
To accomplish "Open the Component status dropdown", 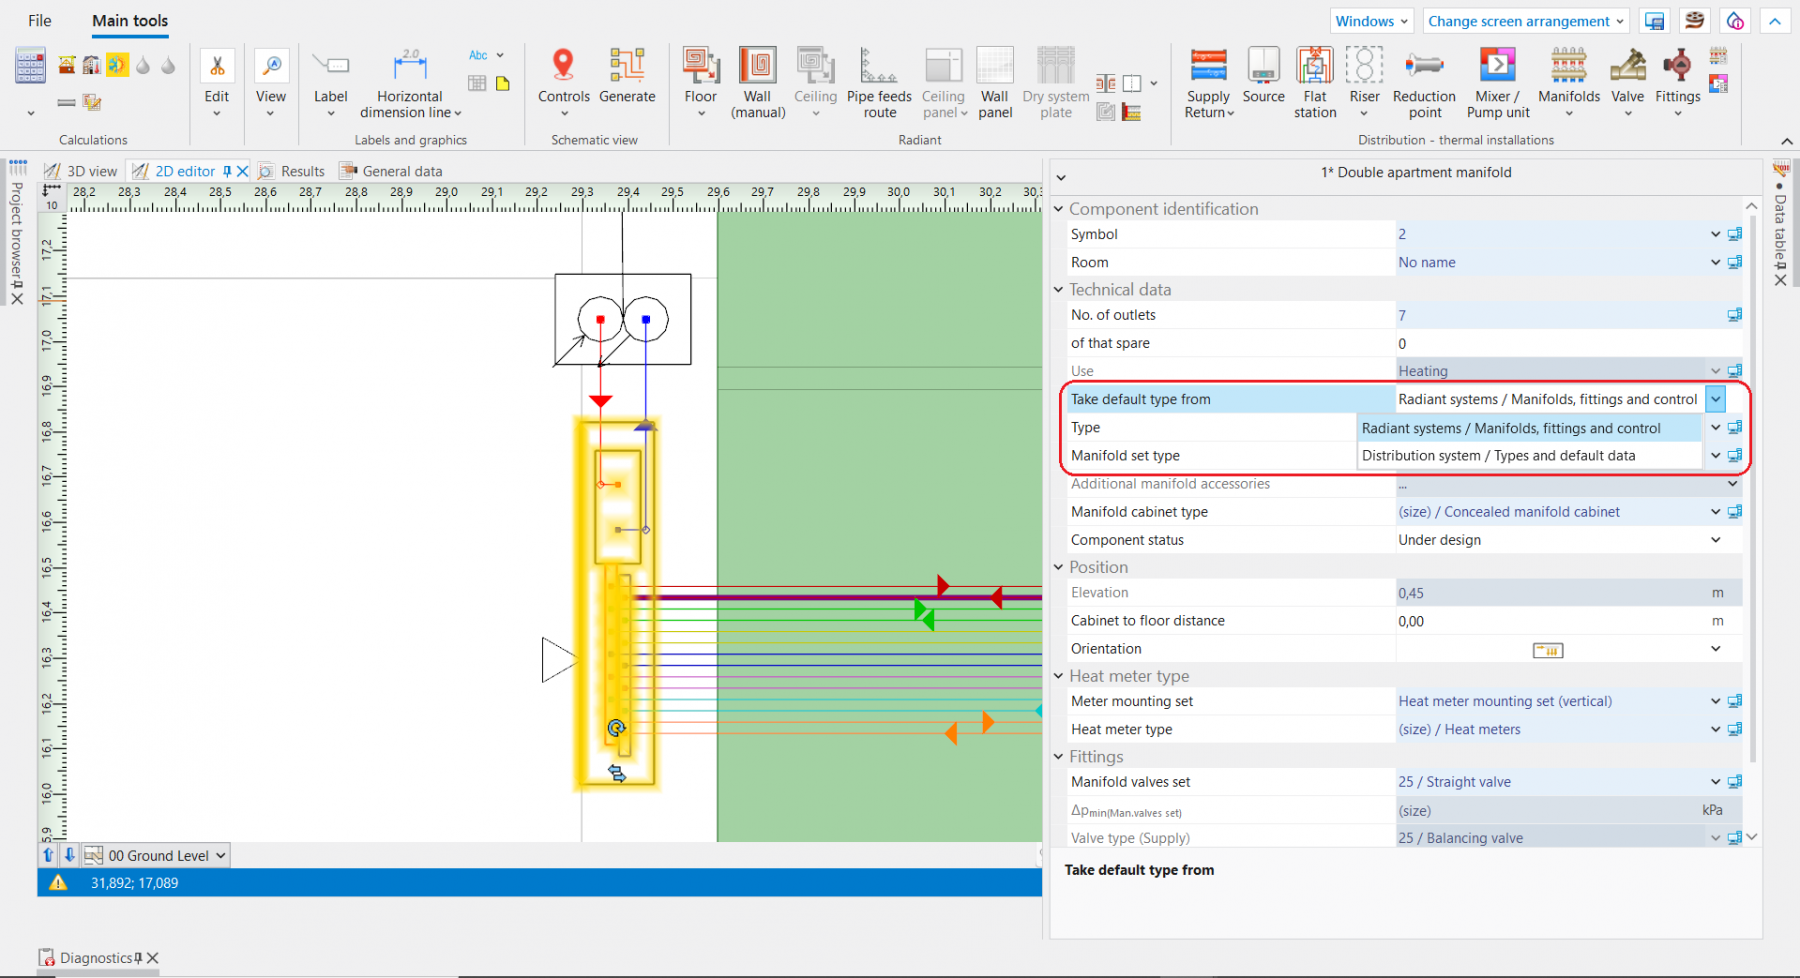I will 1715,540.
